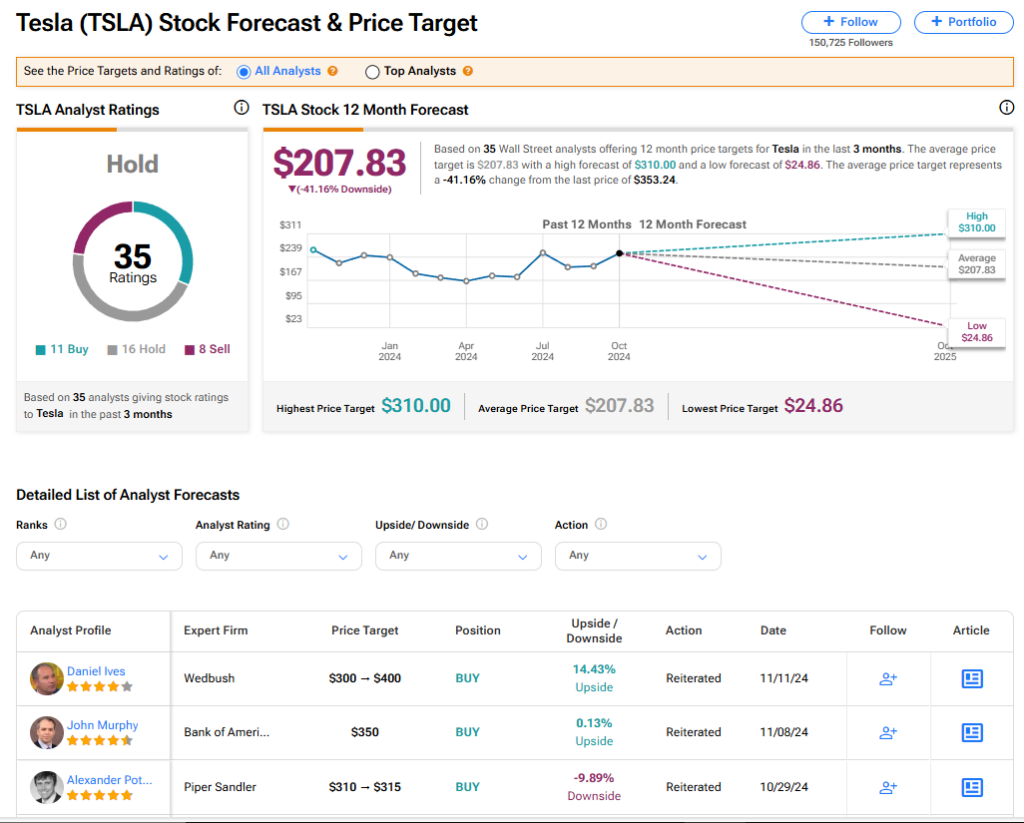Screen dimensions: 1024x823
Task: Switch to Top Analysts ratings
Action: 371,71
